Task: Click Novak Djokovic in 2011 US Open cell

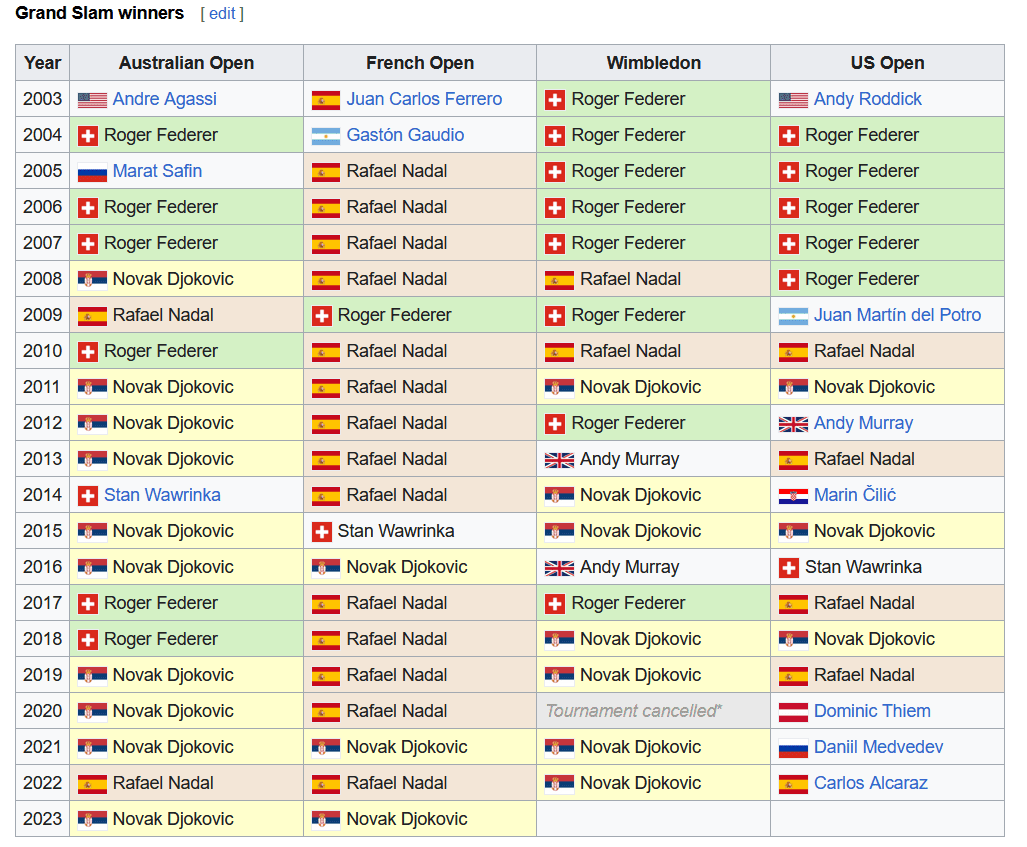Action: tap(874, 387)
